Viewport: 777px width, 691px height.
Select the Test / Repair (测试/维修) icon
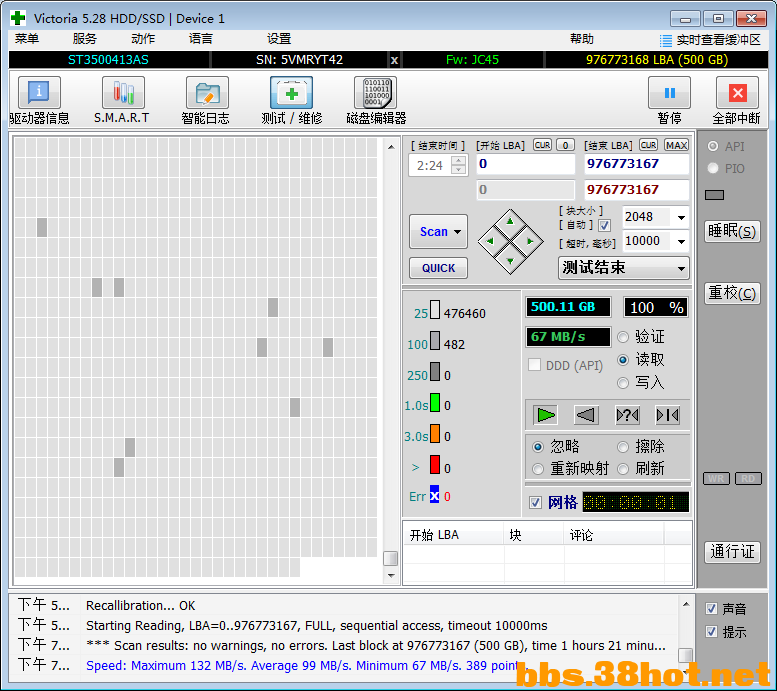click(291, 93)
